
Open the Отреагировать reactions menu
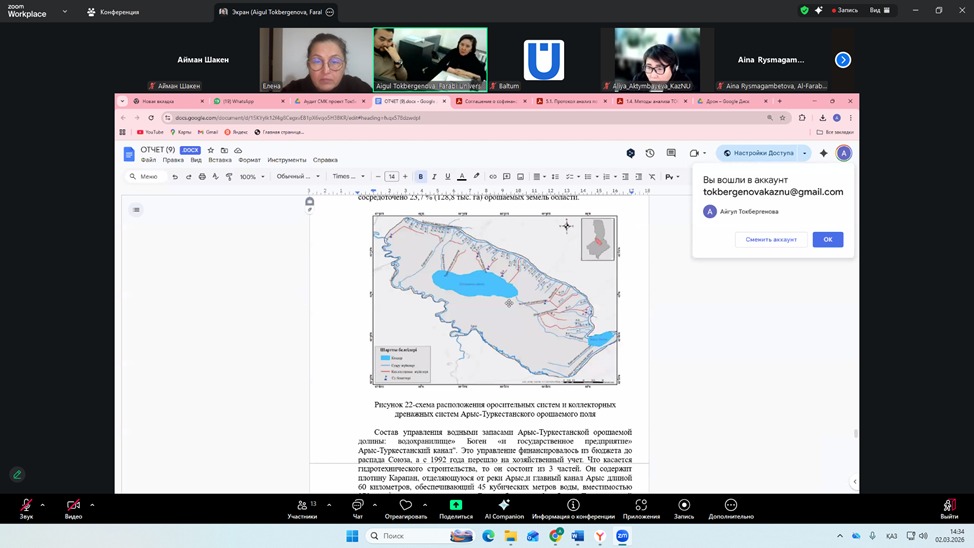click(x=405, y=506)
